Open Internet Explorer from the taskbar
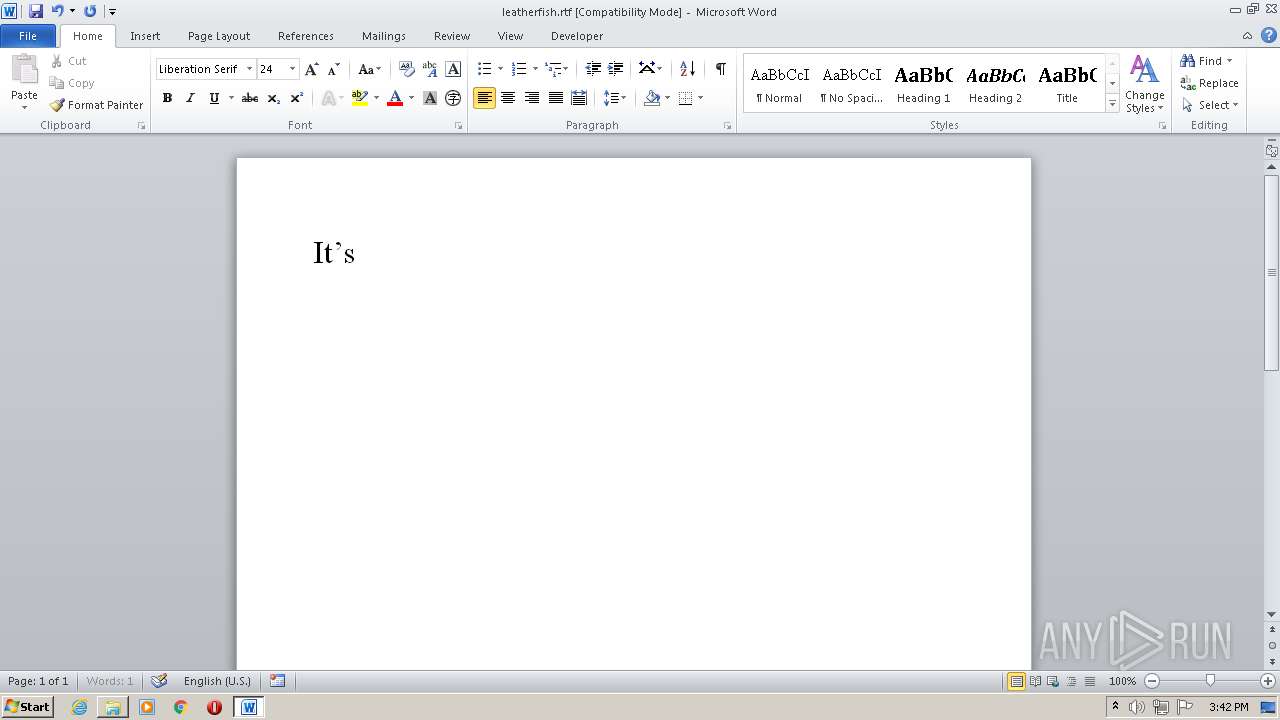 coord(79,707)
